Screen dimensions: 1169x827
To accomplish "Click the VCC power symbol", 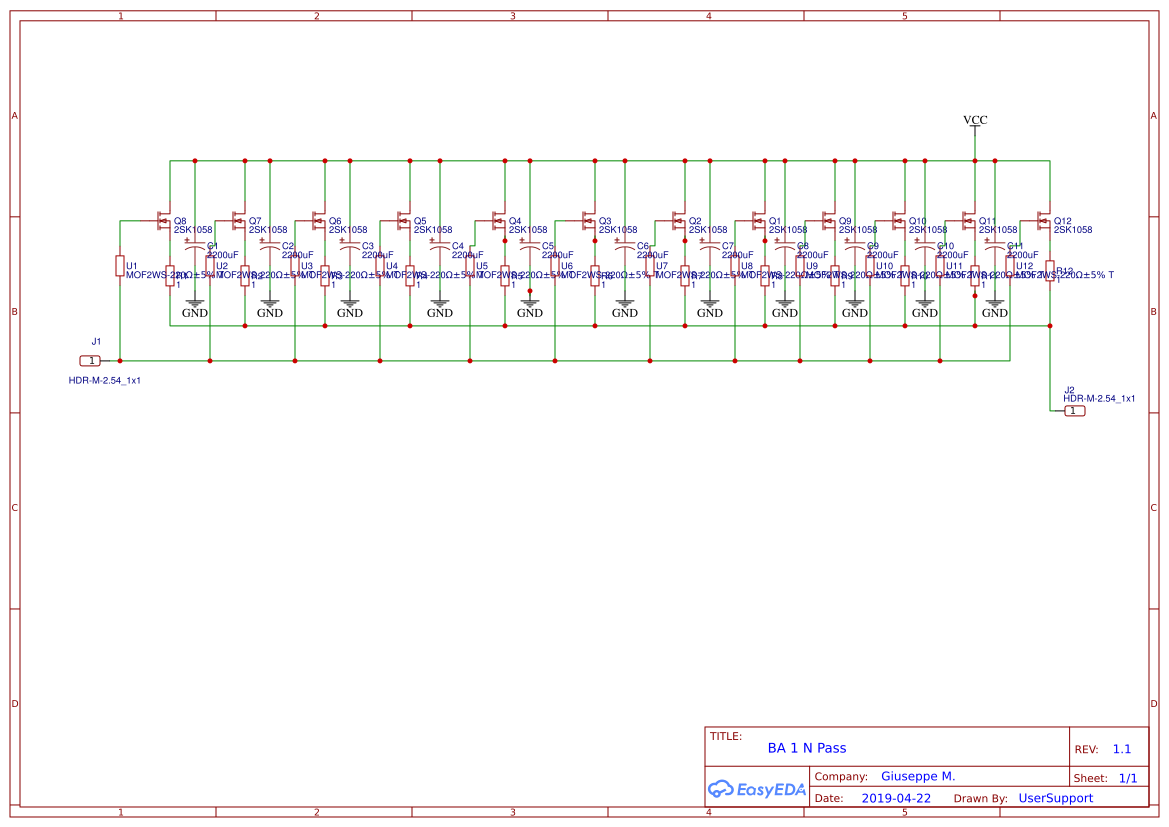I will [x=975, y=121].
